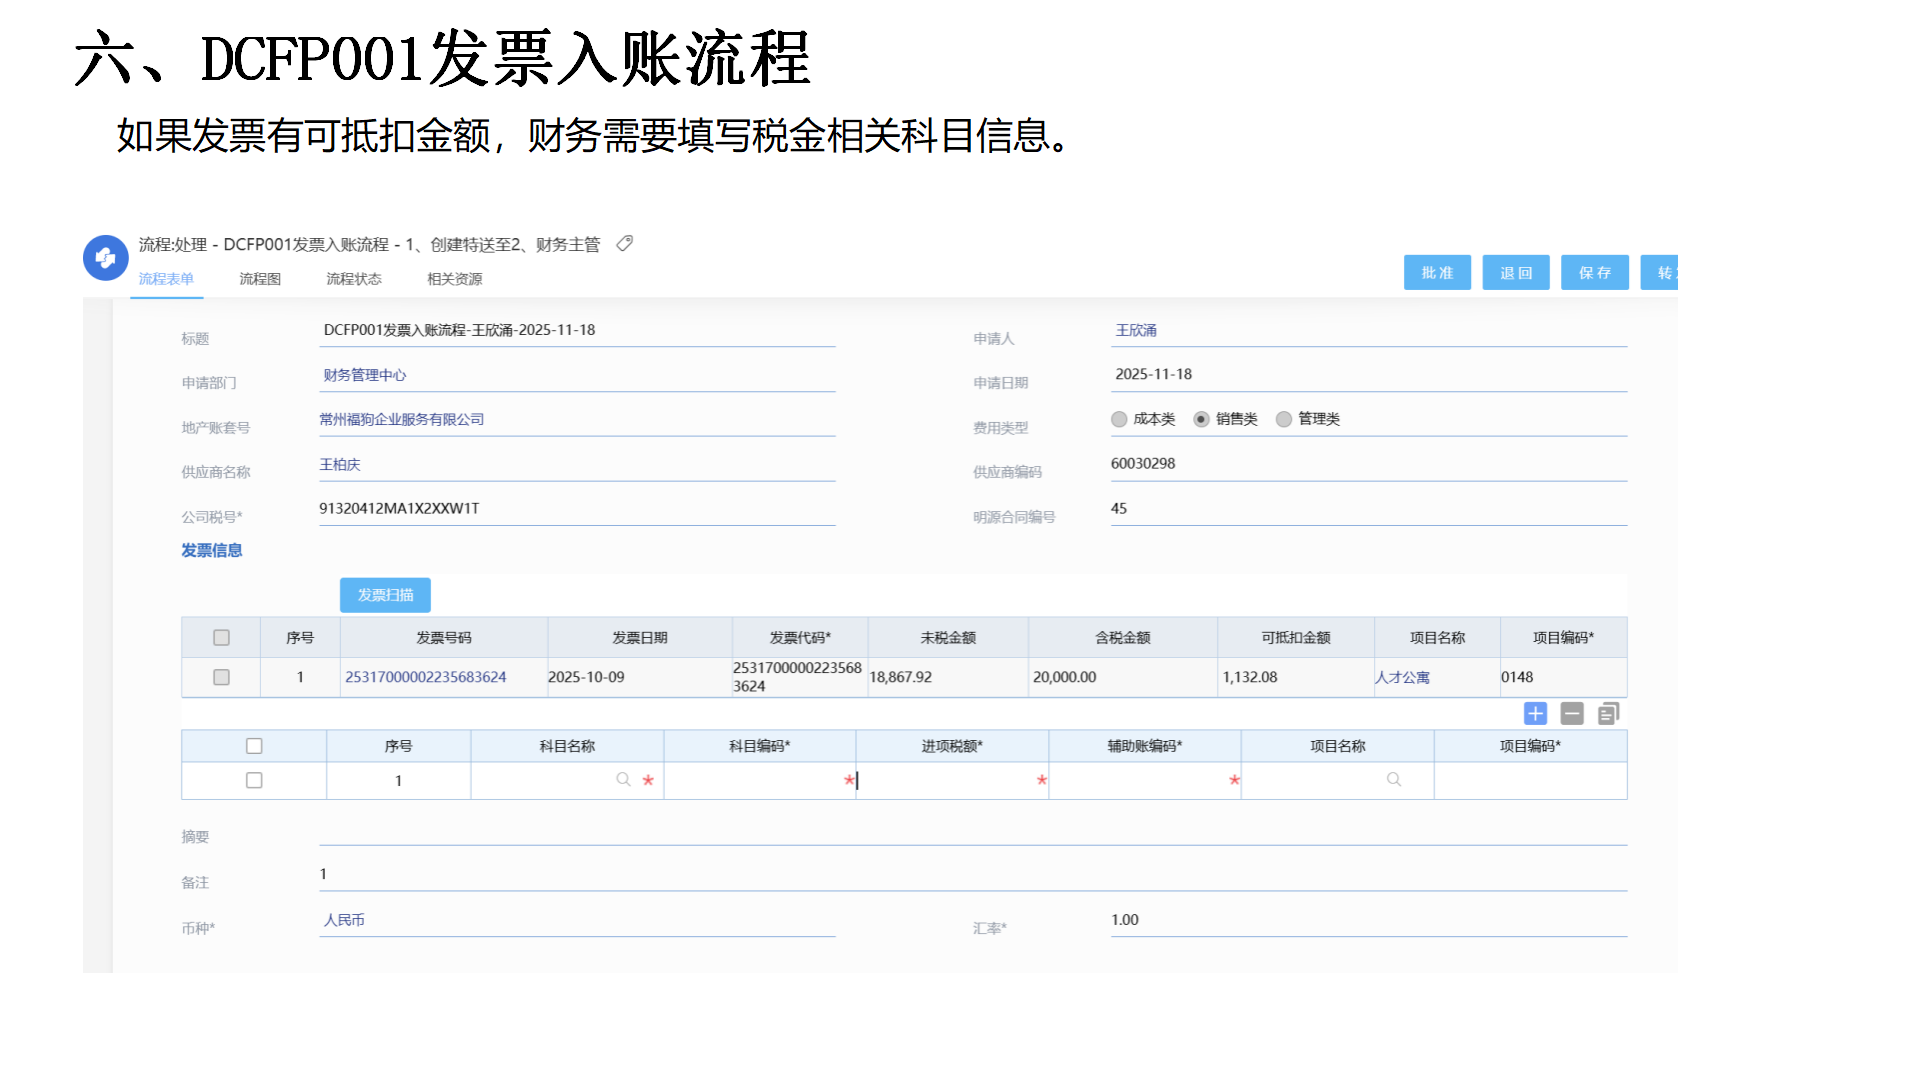Select the 管理类 radio button
Image resolution: width=1920 pixels, height=1080 pixels.
pos(1284,419)
